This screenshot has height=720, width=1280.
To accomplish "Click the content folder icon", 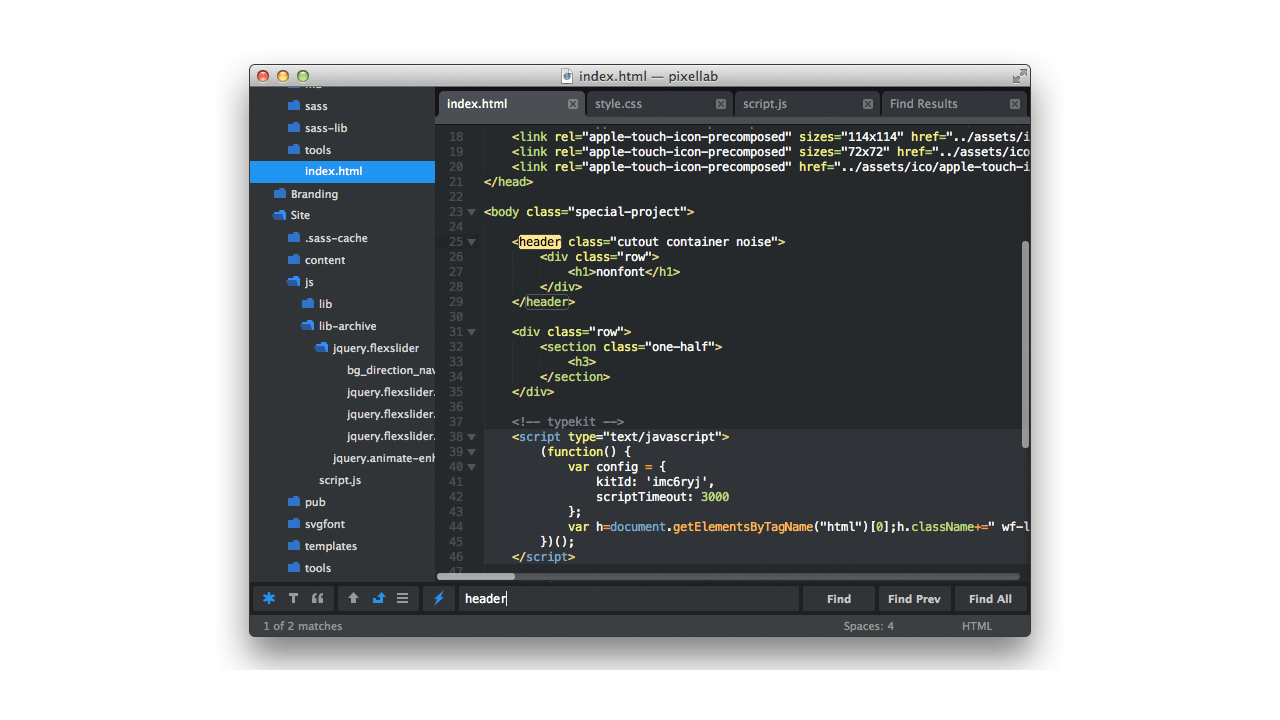I will coord(294,259).
